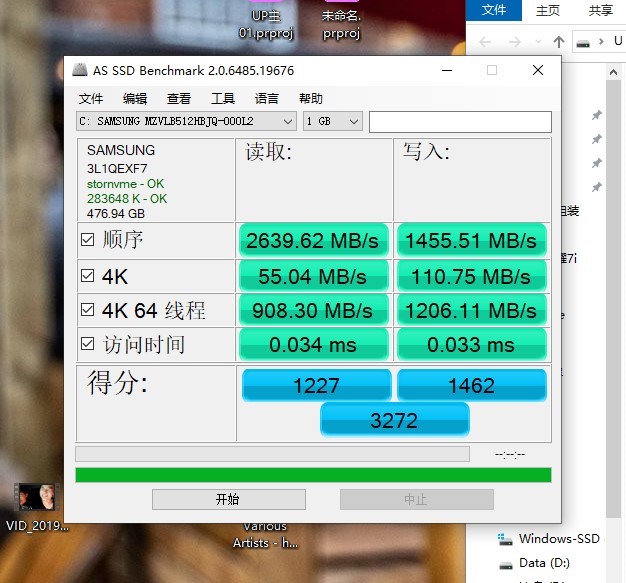
Task: Click the AS SSD Benchmark title bar icon
Action: pyautogui.click(x=80, y=70)
